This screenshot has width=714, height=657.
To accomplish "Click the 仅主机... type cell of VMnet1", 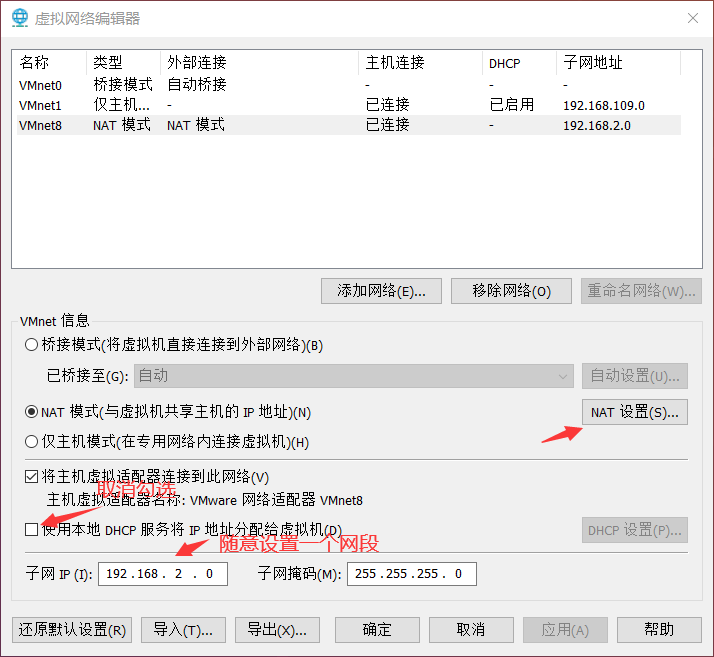I will click(122, 105).
